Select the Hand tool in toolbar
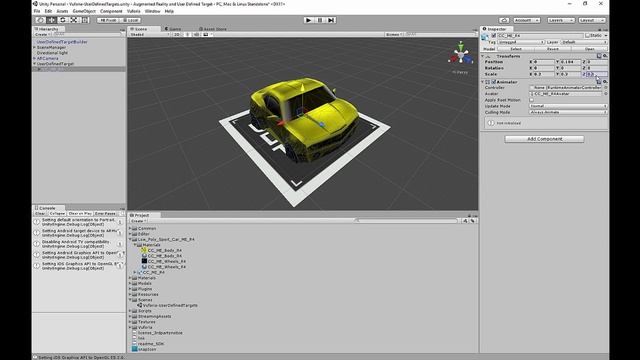 (40, 20)
